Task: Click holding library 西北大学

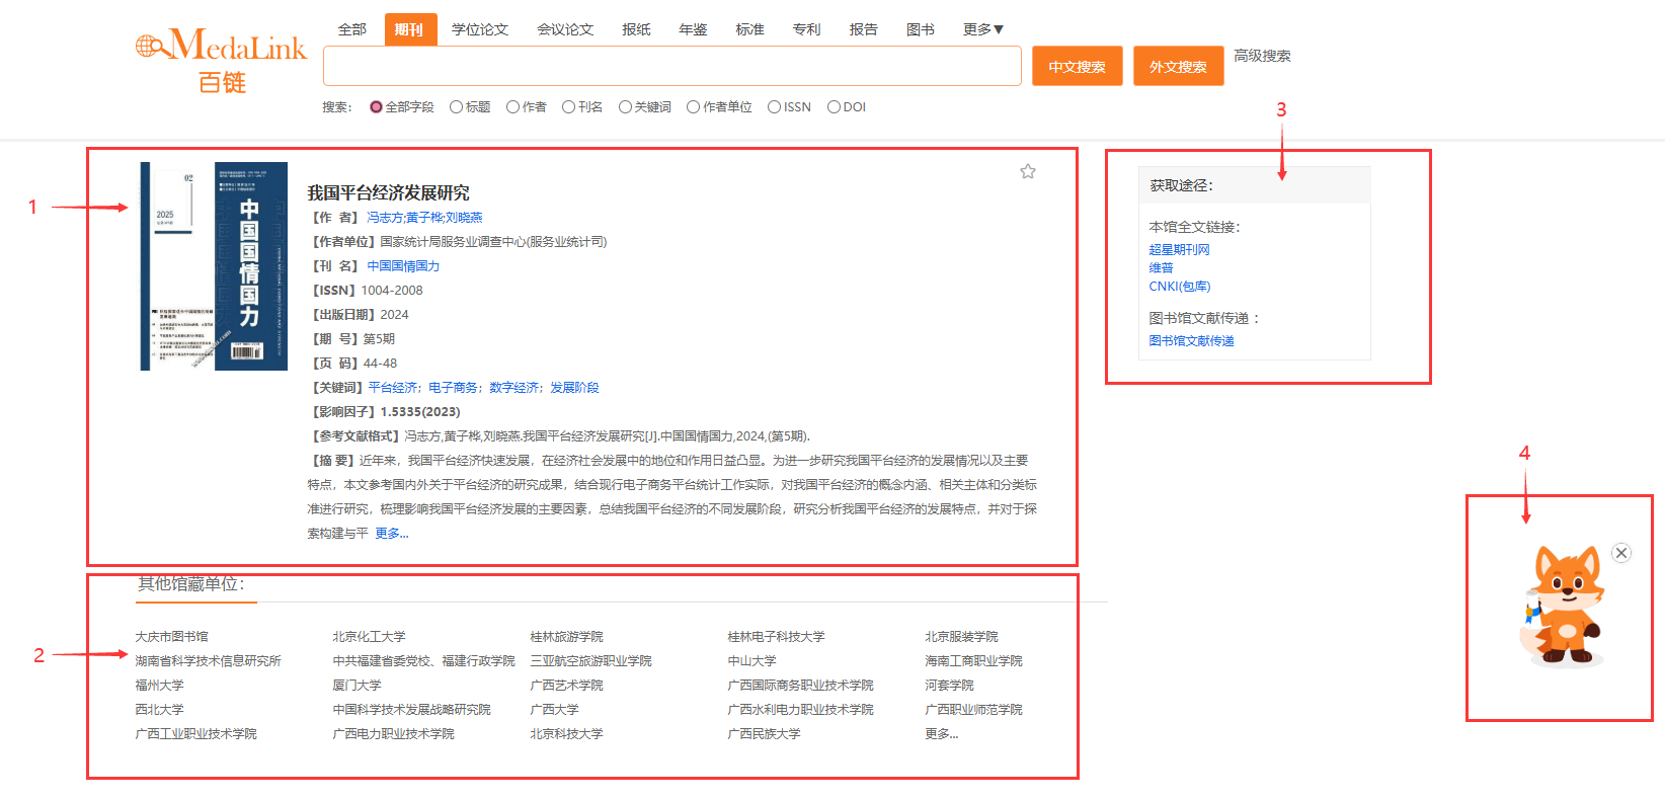Action: (x=160, y=710)
